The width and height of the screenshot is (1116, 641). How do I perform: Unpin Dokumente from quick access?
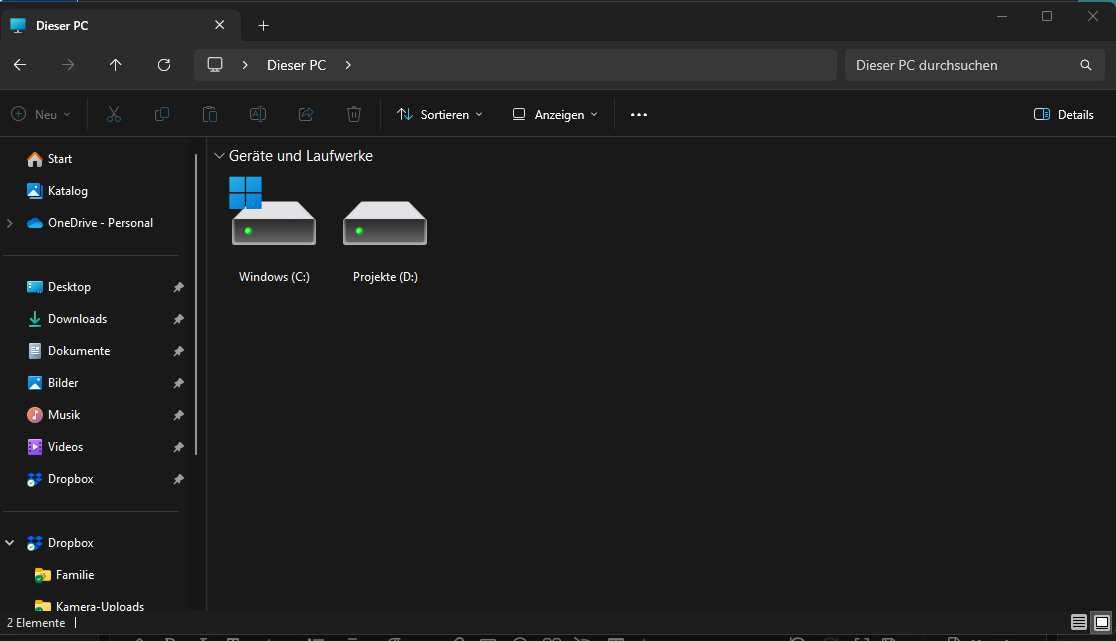178,351
